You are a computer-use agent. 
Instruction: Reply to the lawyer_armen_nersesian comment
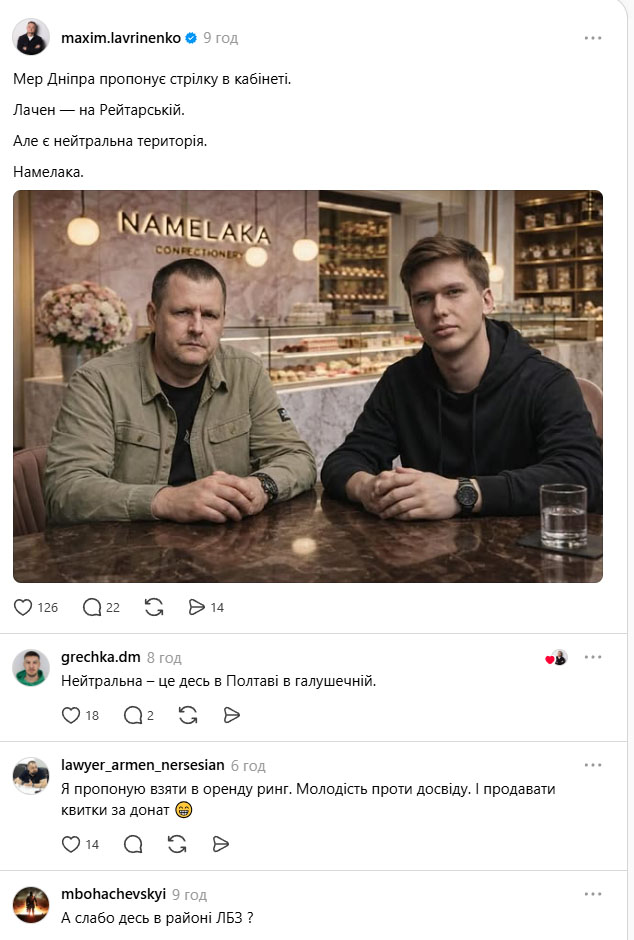point(133,844)
